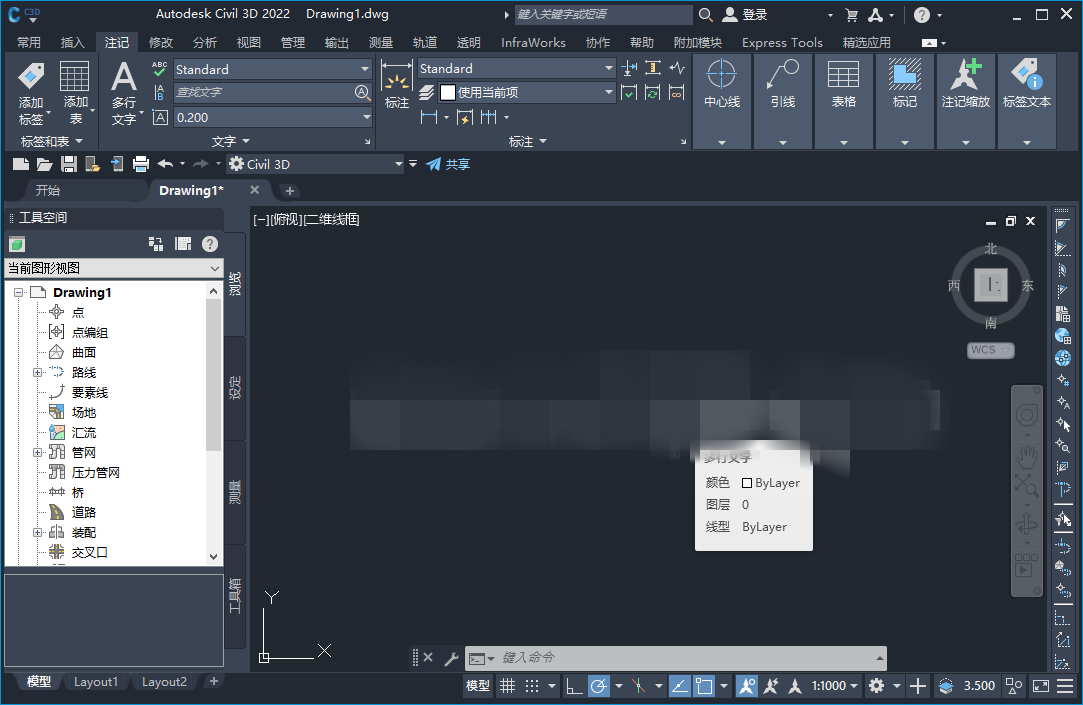This screenshot has height=705, width=1083.
Task: Open the text height 0.200 dropdown
Action: tap(366, 117)
